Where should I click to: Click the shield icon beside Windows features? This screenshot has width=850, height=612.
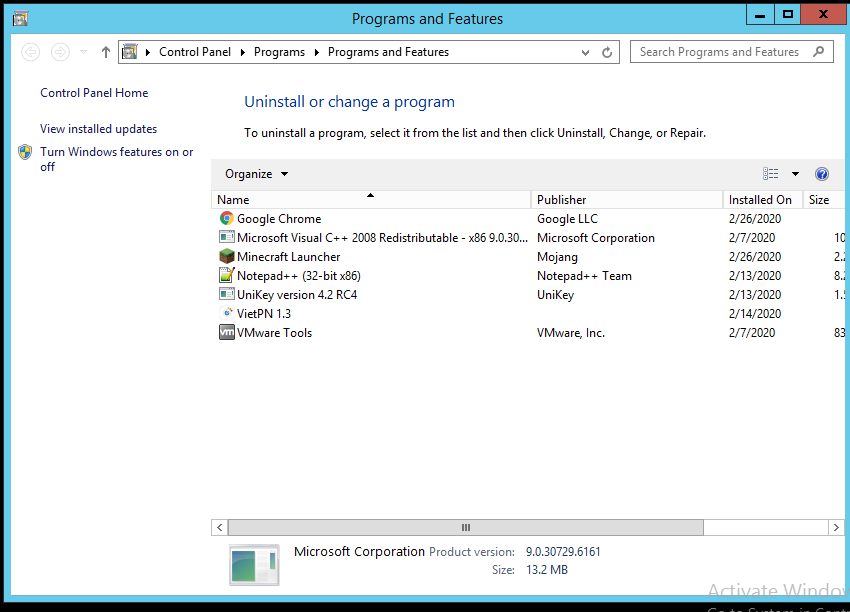tap(25, 152)
